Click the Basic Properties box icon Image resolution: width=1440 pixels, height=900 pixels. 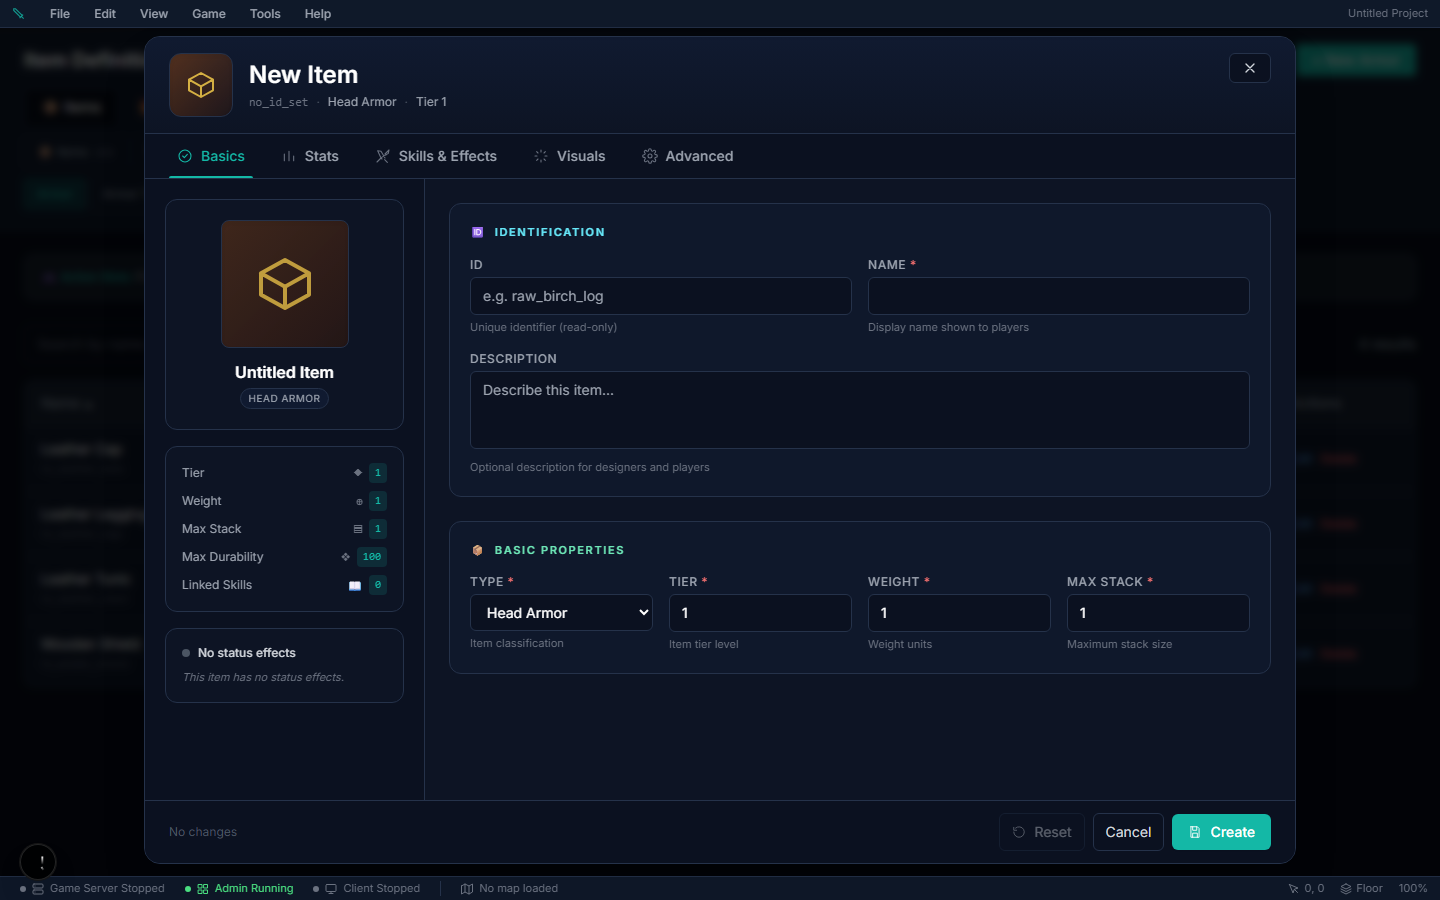477,550
